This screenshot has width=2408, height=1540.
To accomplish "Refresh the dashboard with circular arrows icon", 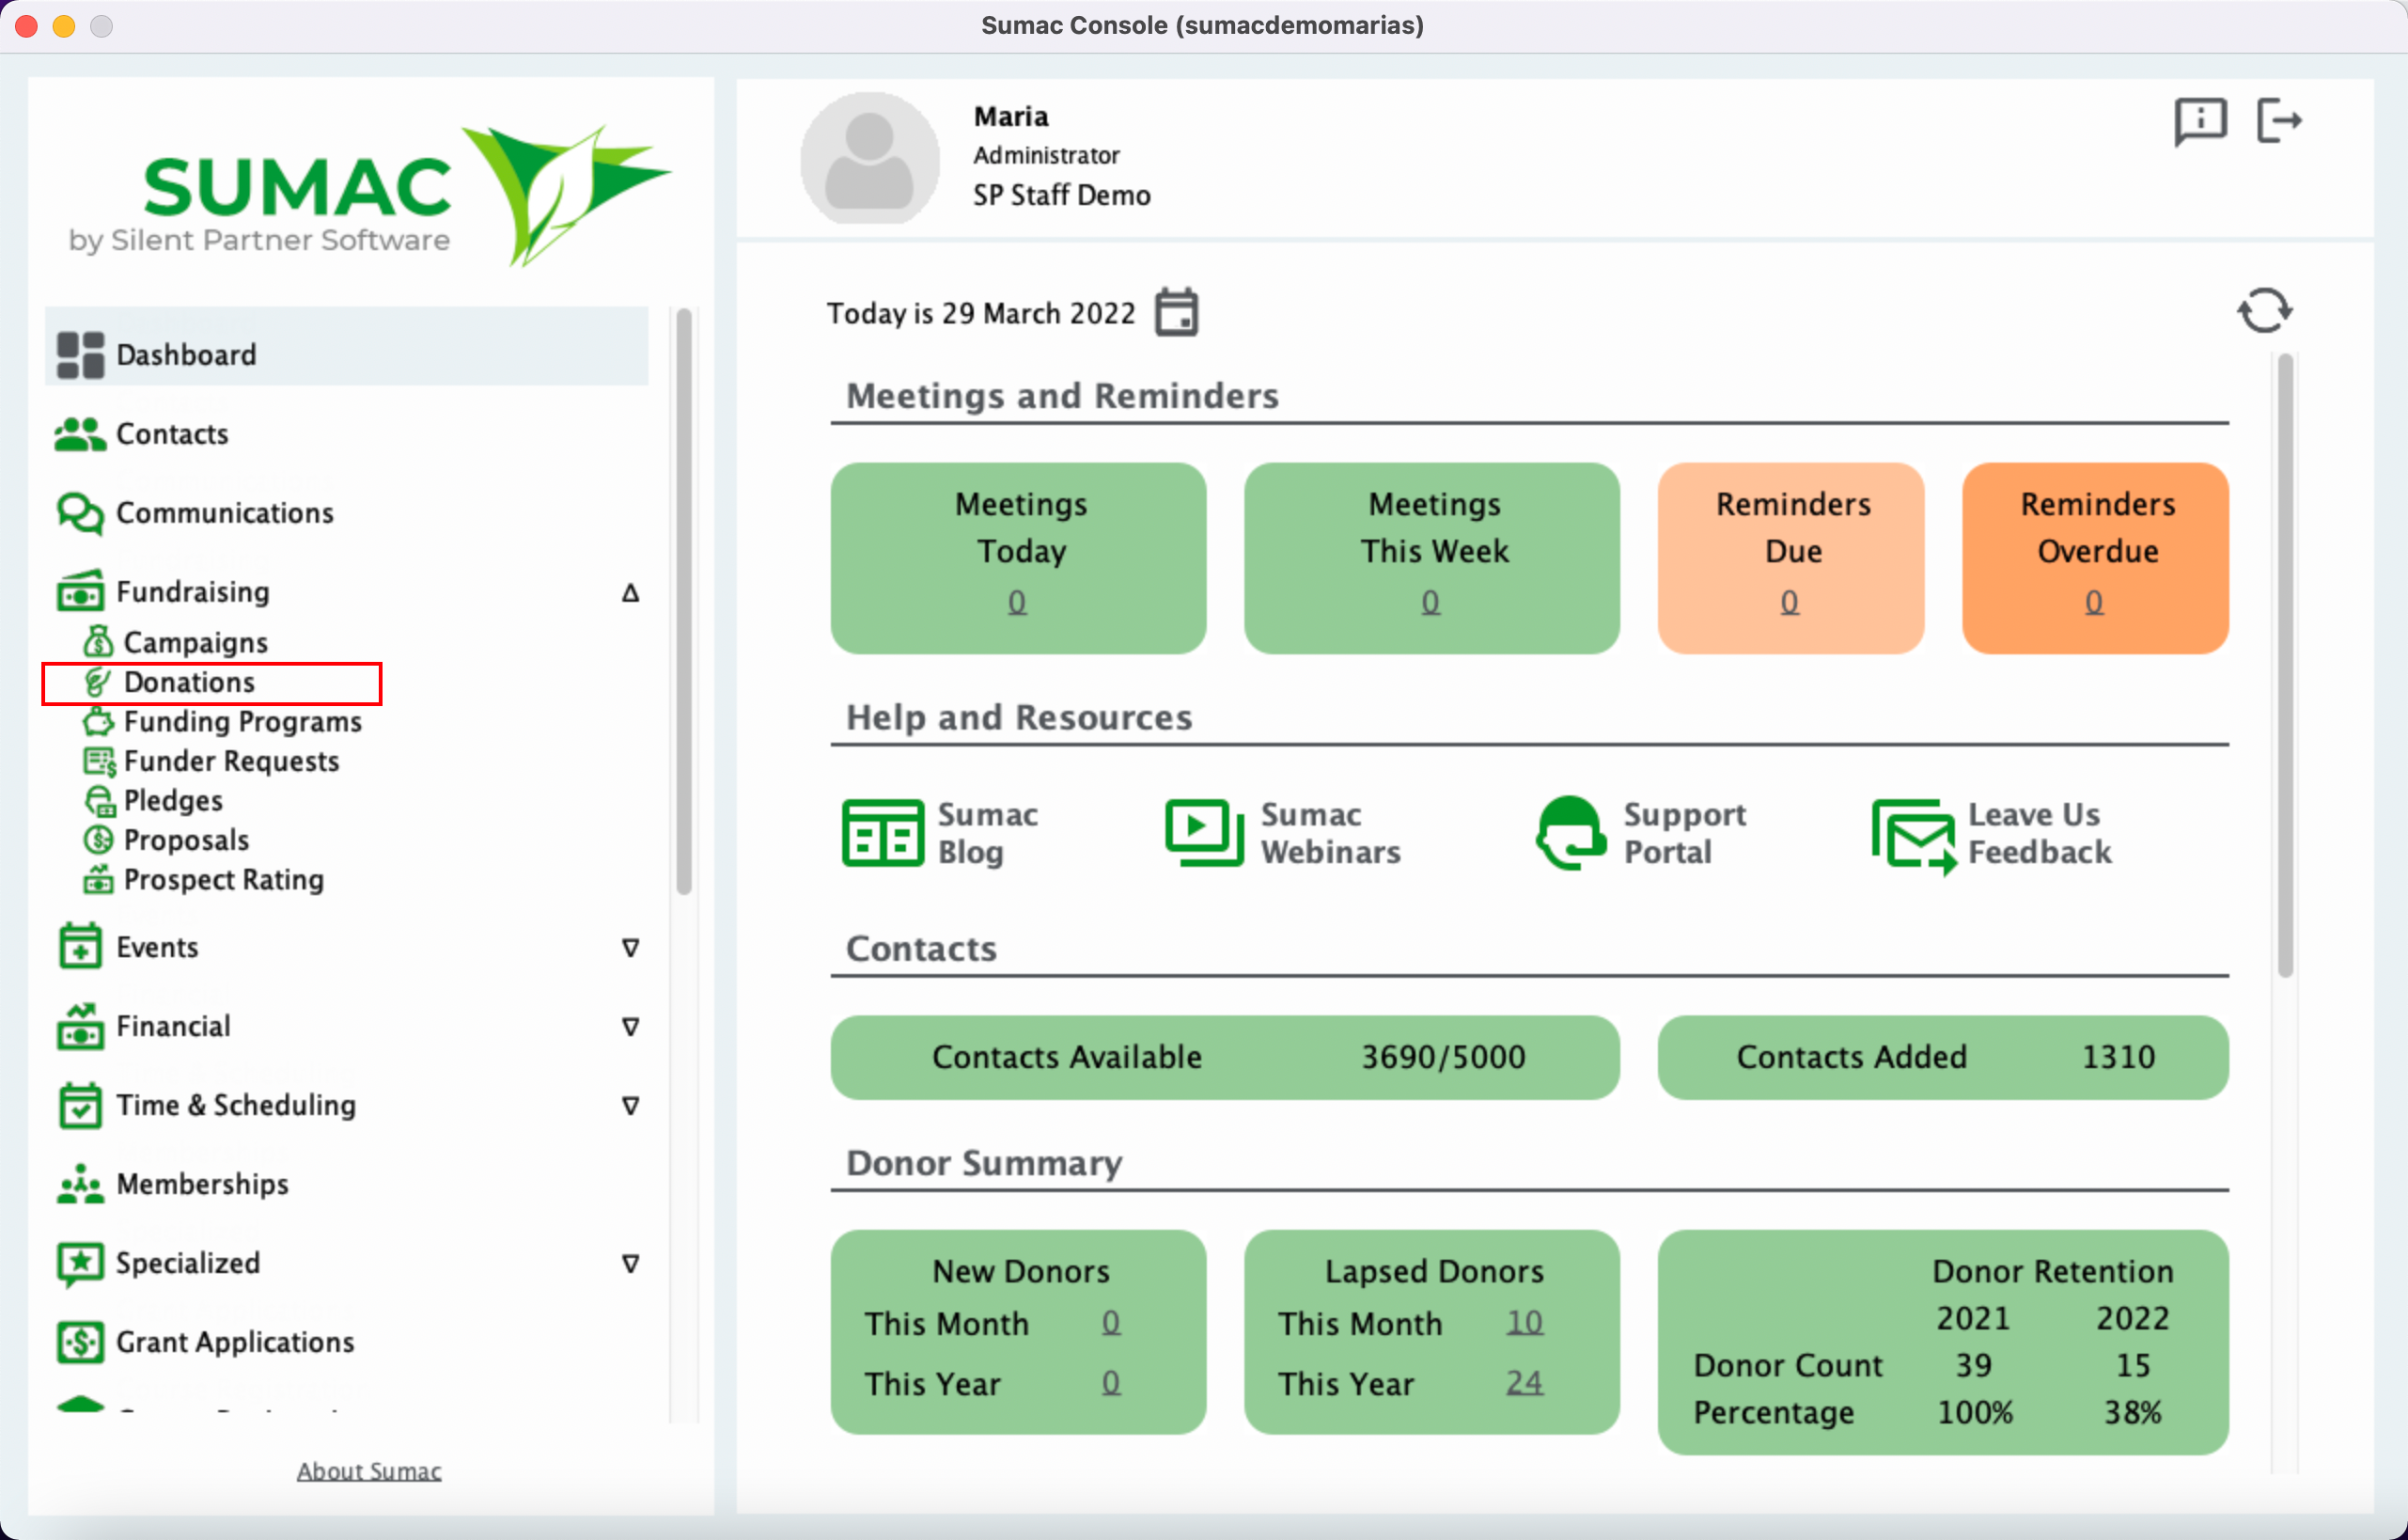I will point(2264,310).
